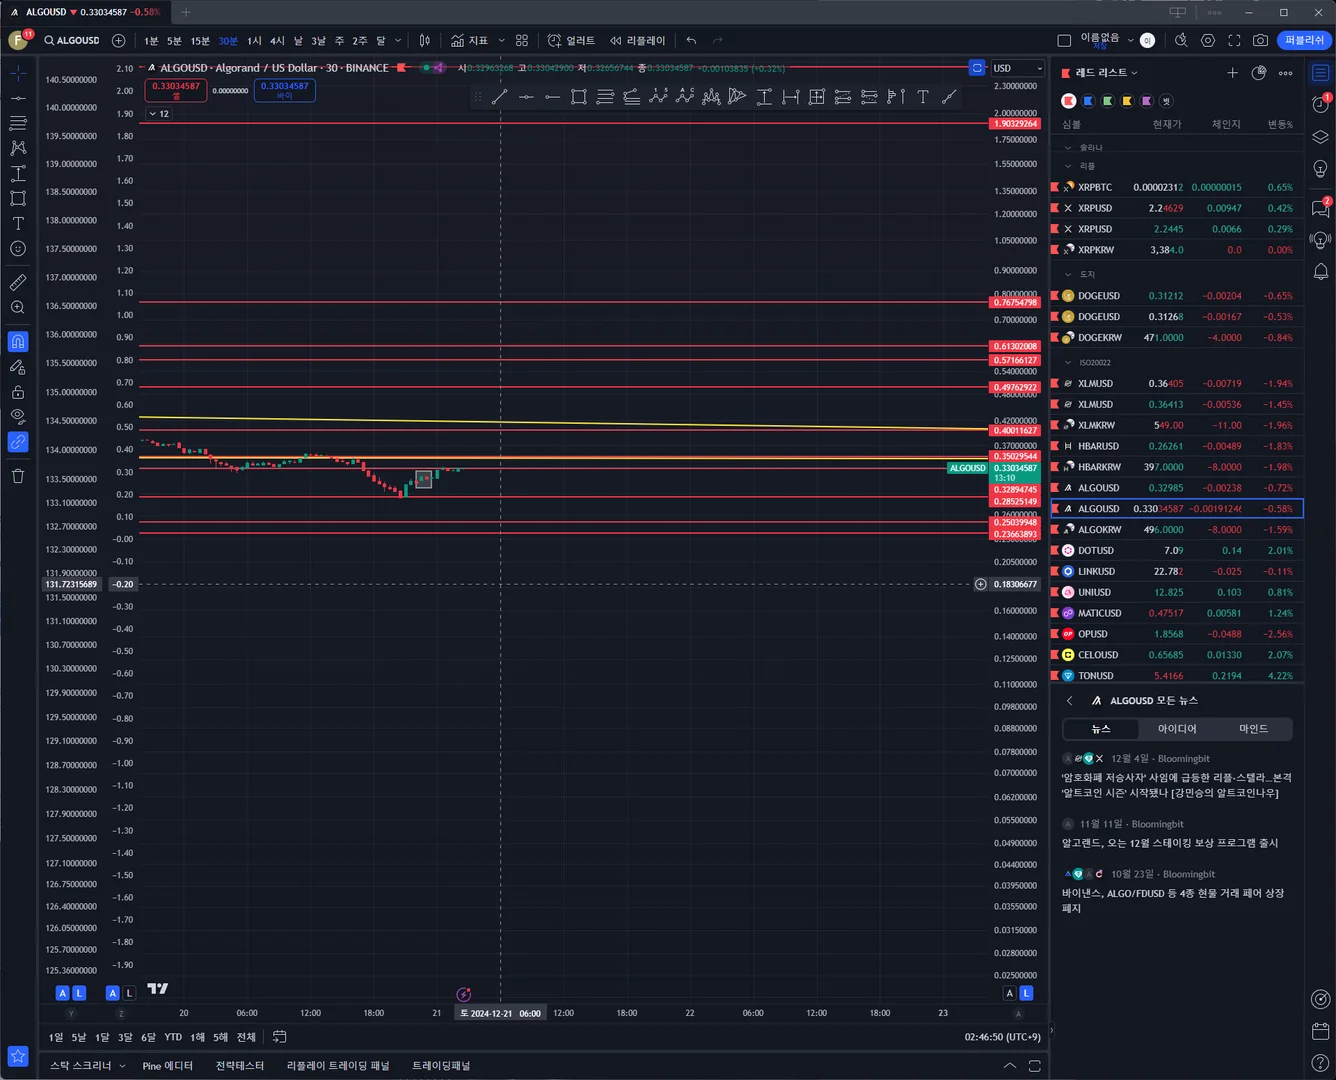The width and height of the screenshot is (1336, 1080).
Task: Open the emoji and icons tool
Action: 18,248
